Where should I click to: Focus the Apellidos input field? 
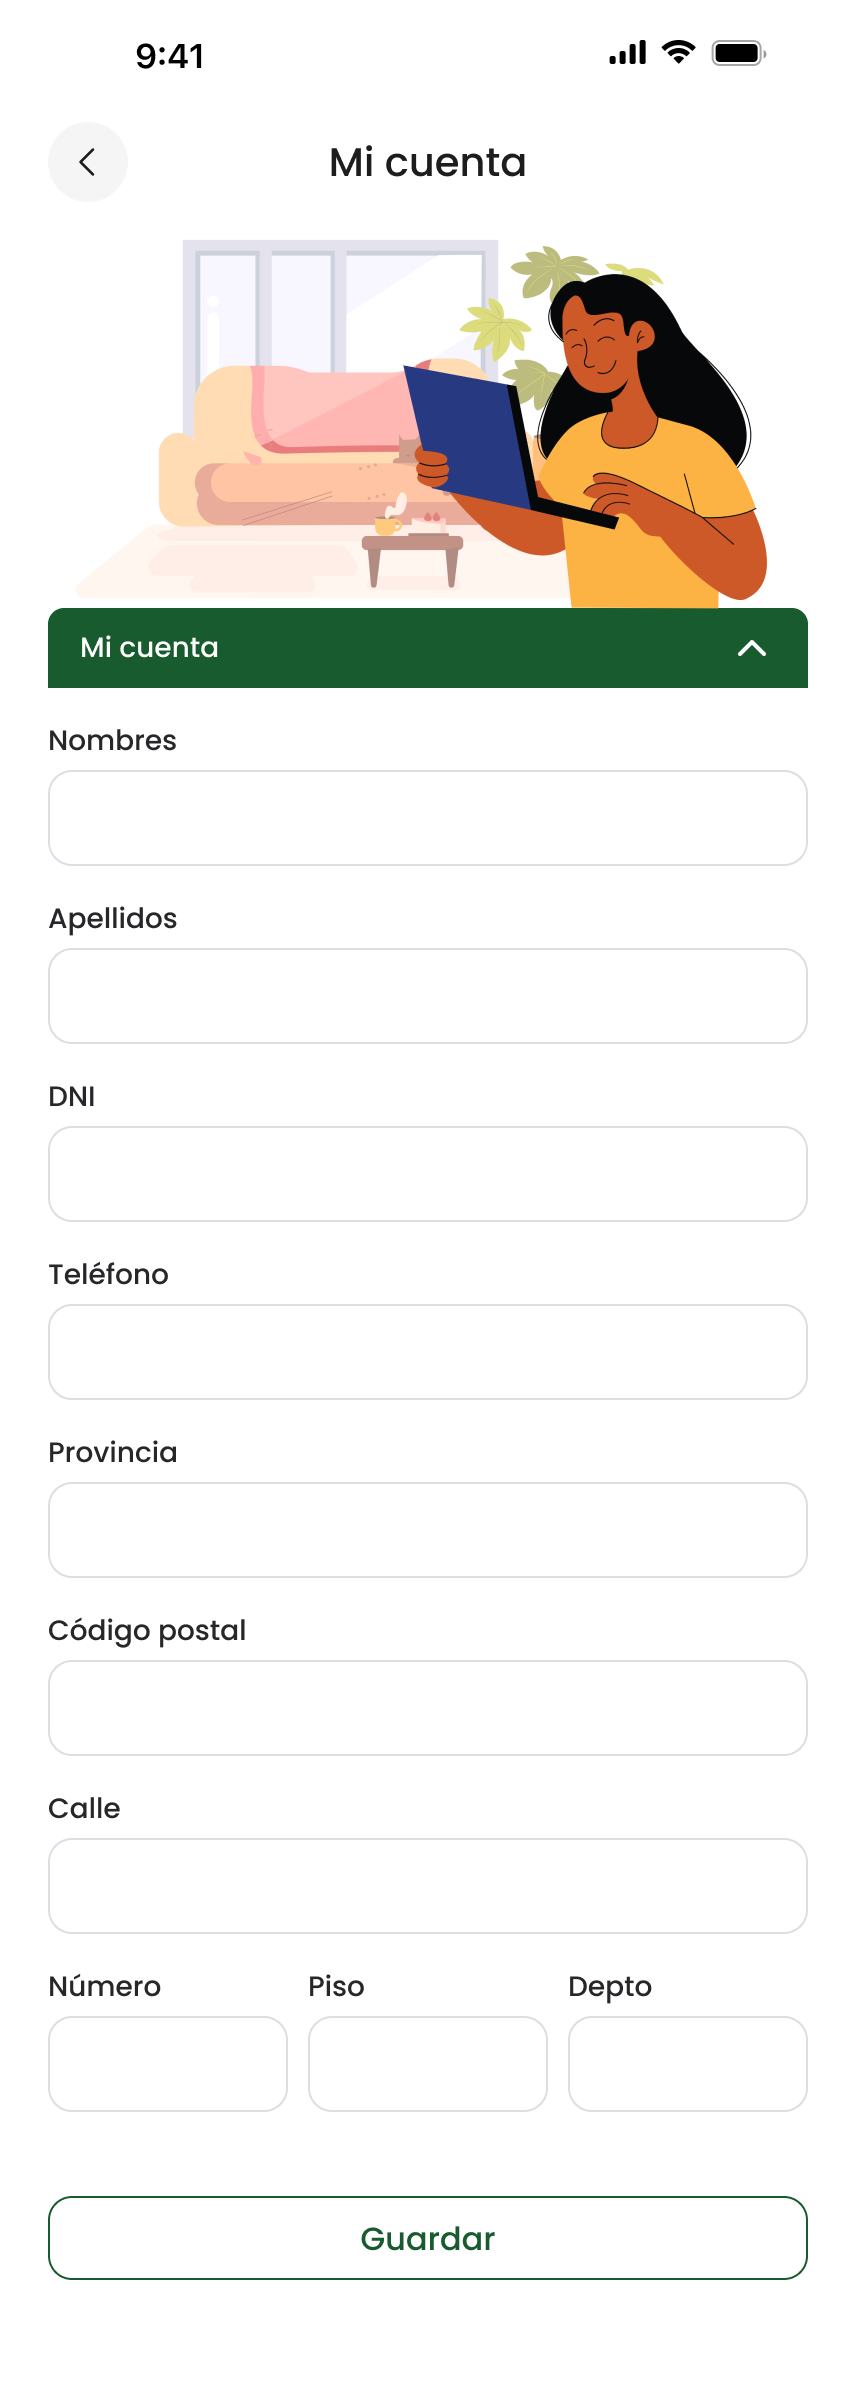[428, 996]
